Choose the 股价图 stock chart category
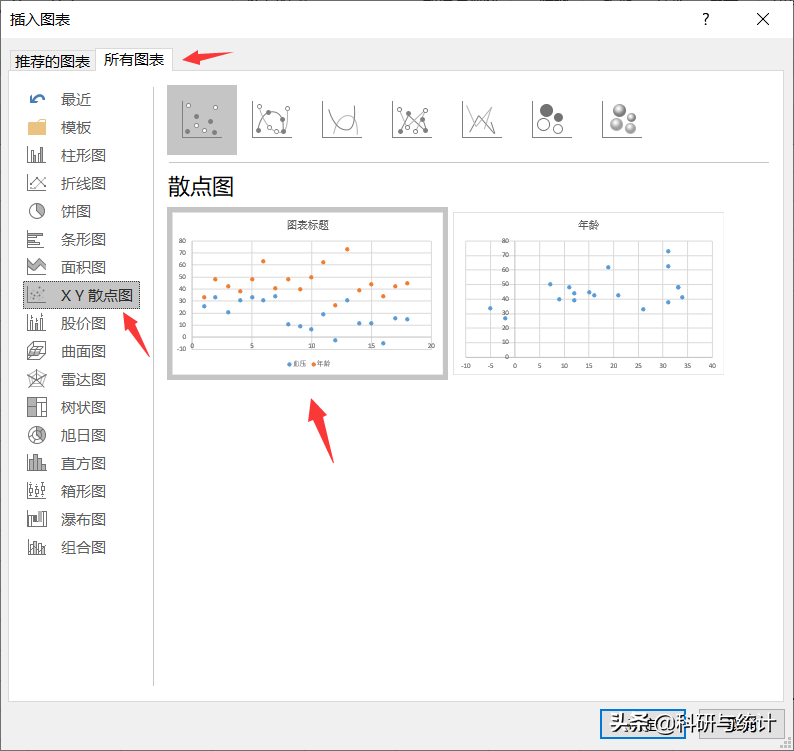 coord(82,323)
